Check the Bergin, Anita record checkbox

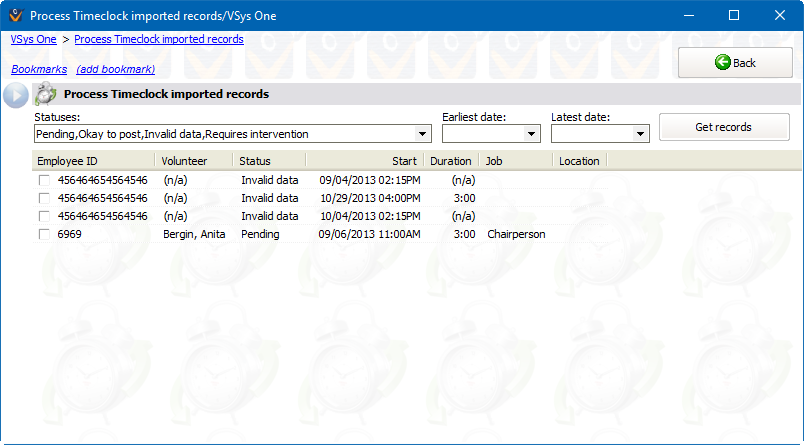(x=44, y=234)
